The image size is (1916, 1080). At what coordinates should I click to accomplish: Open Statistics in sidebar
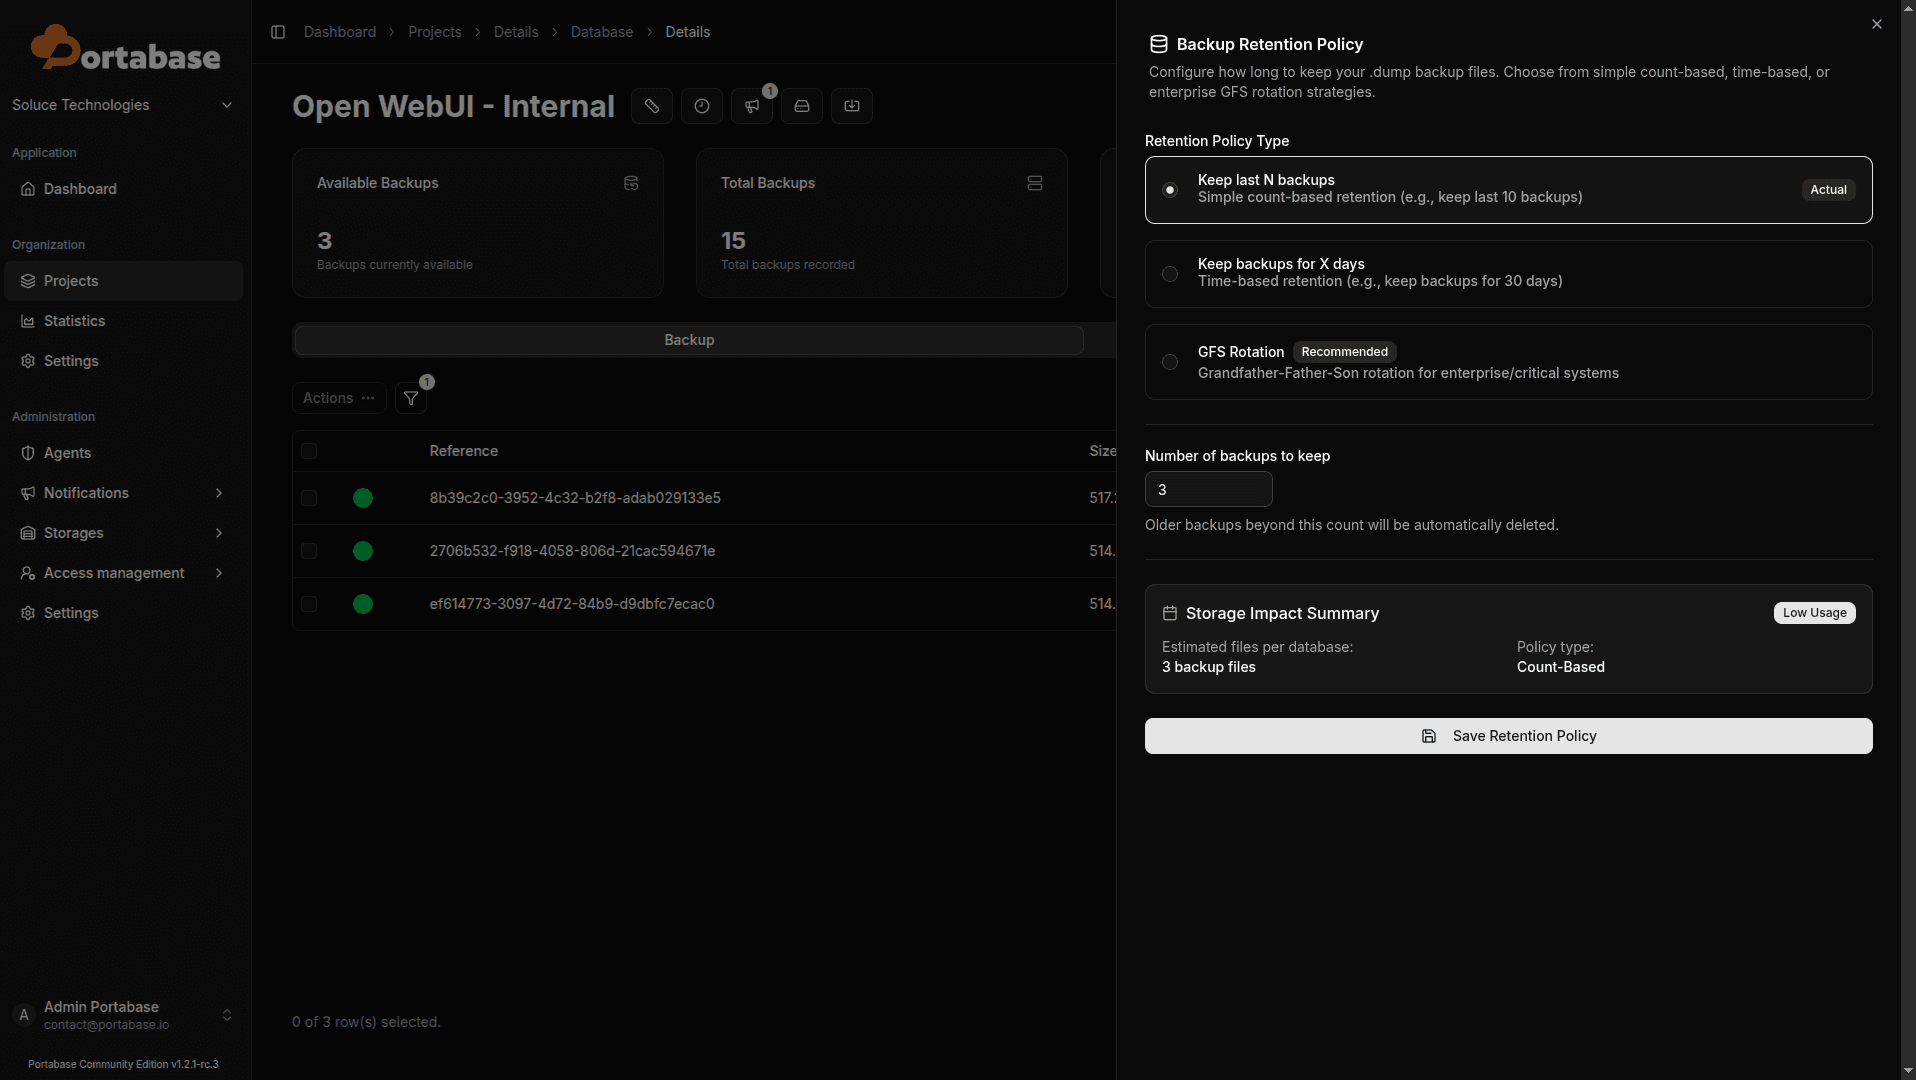tap(123, 321)
